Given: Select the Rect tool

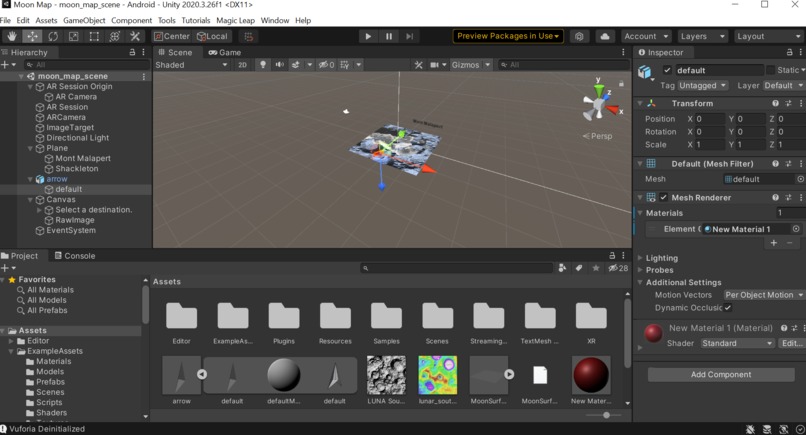Looking at the screenshot, I should pyautogui.click(x=94, y=36).
